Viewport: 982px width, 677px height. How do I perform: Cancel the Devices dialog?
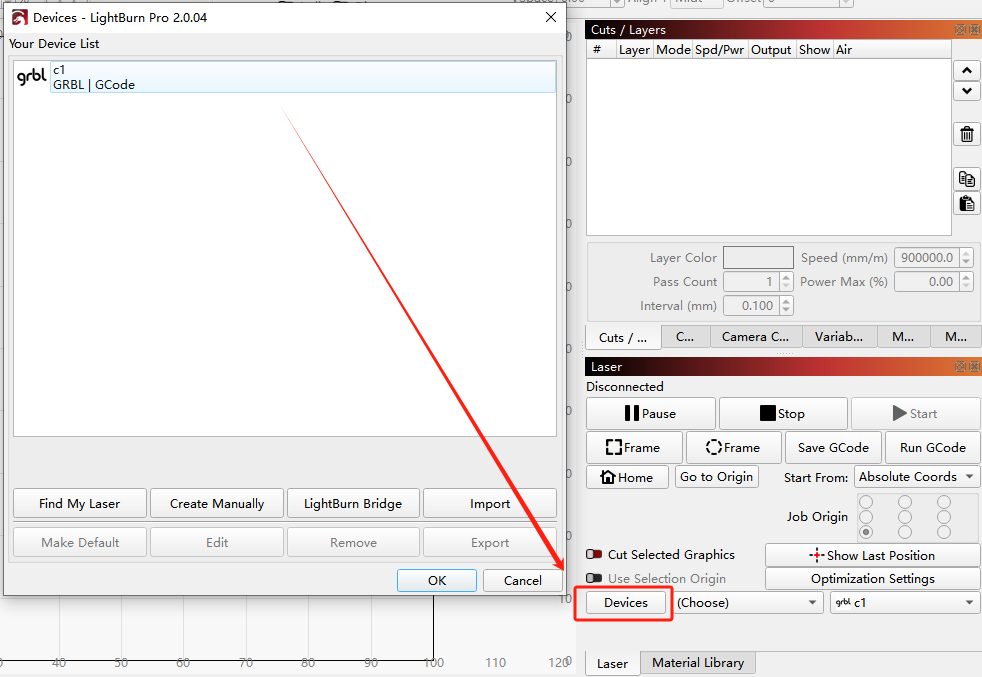pos(523,581)
